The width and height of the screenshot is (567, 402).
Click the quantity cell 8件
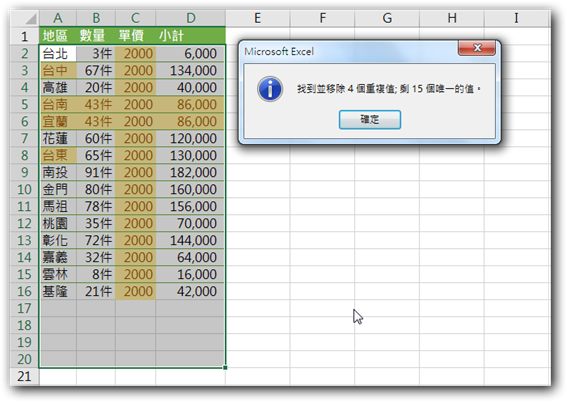pyautogui.click(x=96, y=274)
